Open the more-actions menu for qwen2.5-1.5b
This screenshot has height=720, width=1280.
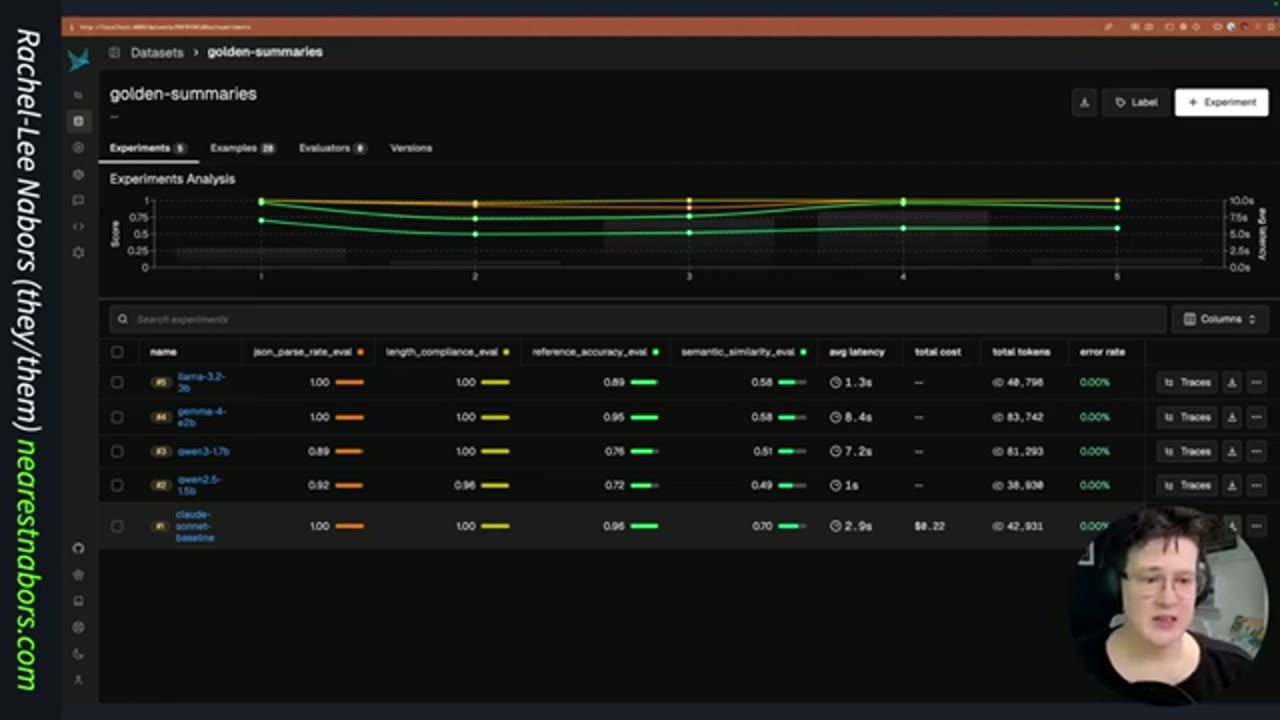[1256, 485]
